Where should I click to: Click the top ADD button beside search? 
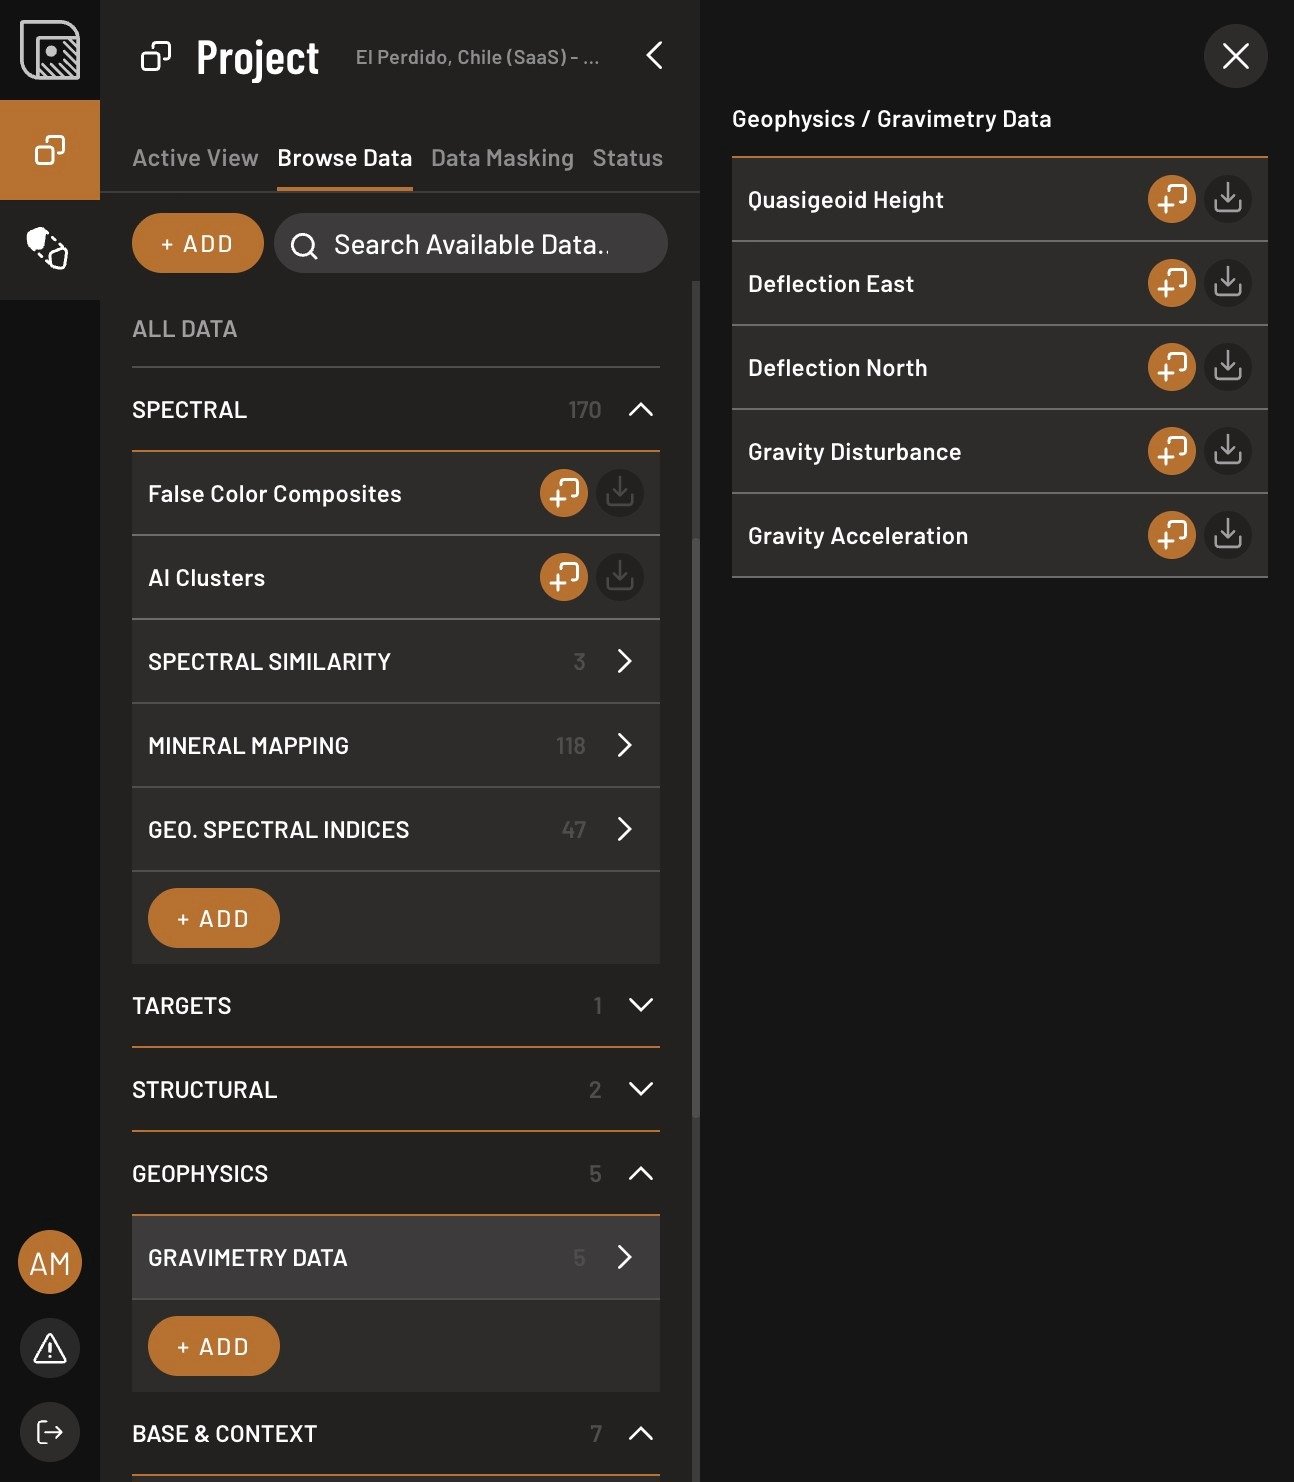198,243
